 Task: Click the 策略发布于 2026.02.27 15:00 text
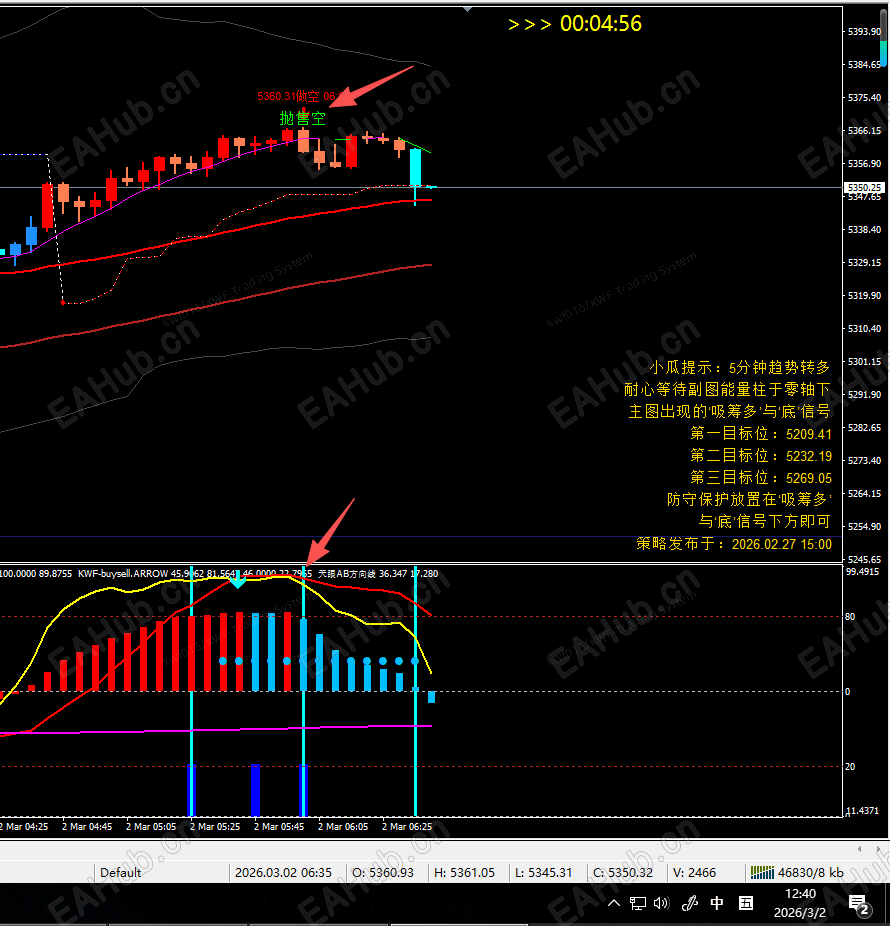point(734,544)
